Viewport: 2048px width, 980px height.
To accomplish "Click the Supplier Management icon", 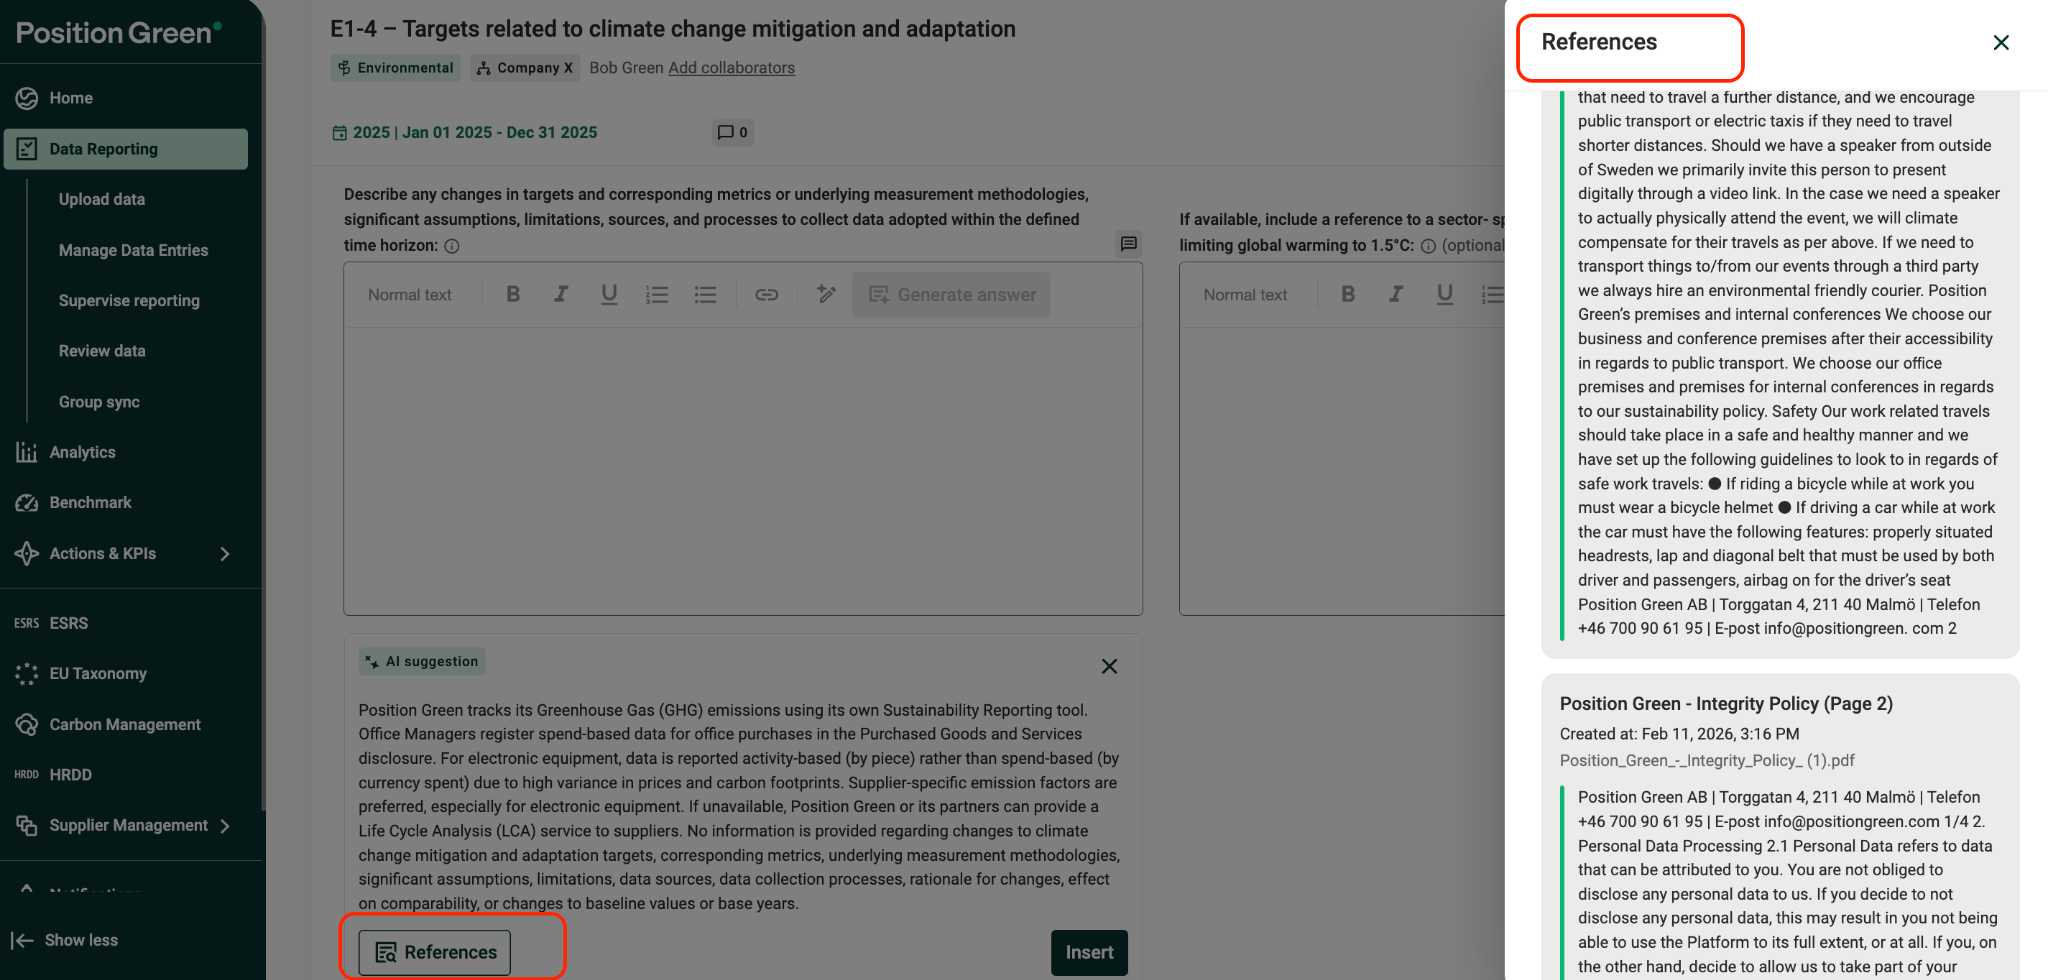I will coord(26,825).
